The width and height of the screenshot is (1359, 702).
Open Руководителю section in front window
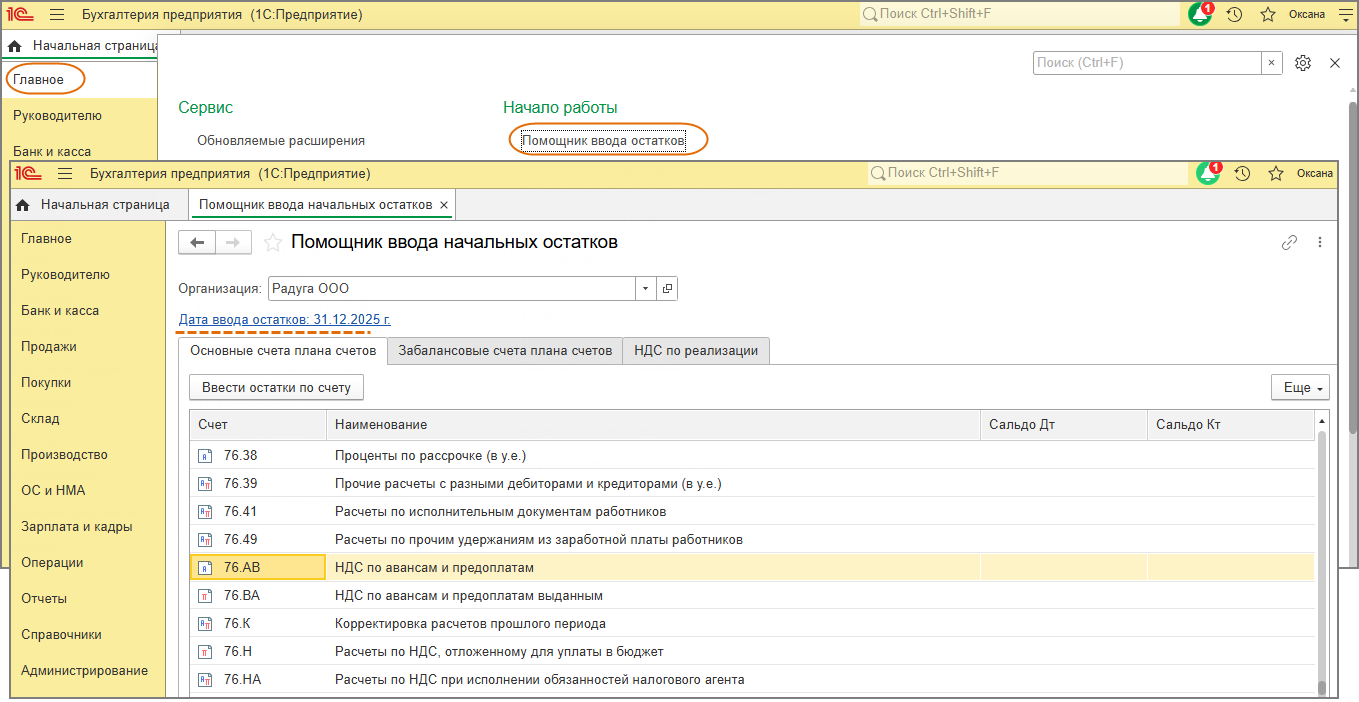click(x=65, y=275)
